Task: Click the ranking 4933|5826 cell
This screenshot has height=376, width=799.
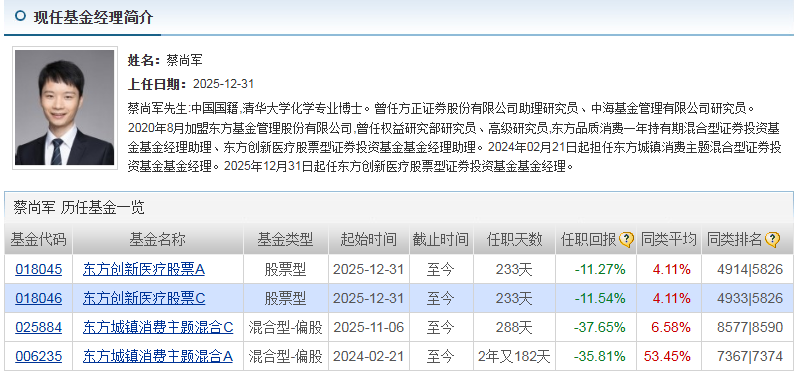Action: click(750, 299)
